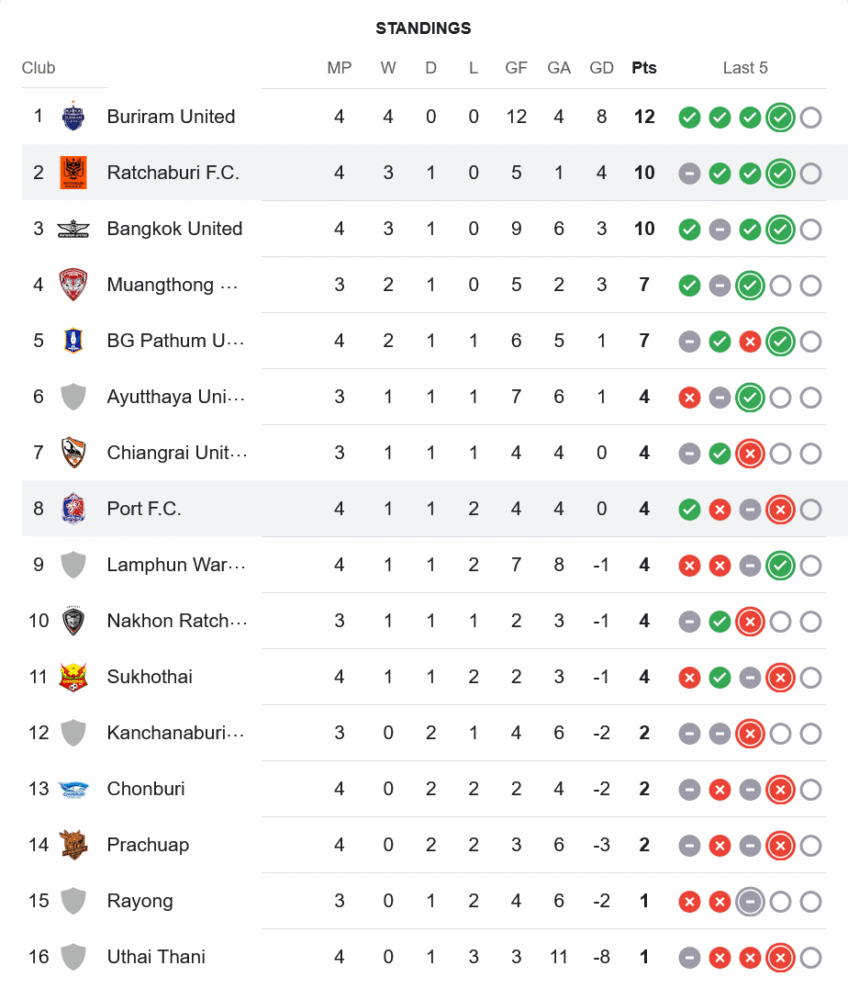Click the Buriram United club crest

[x=73, y=117]
